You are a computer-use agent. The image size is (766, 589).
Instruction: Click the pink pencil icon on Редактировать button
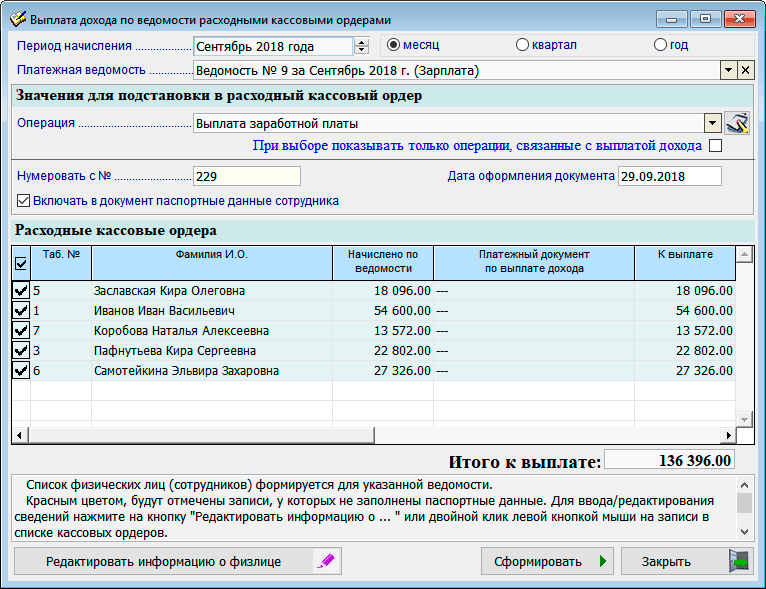(x=325, y=561)
